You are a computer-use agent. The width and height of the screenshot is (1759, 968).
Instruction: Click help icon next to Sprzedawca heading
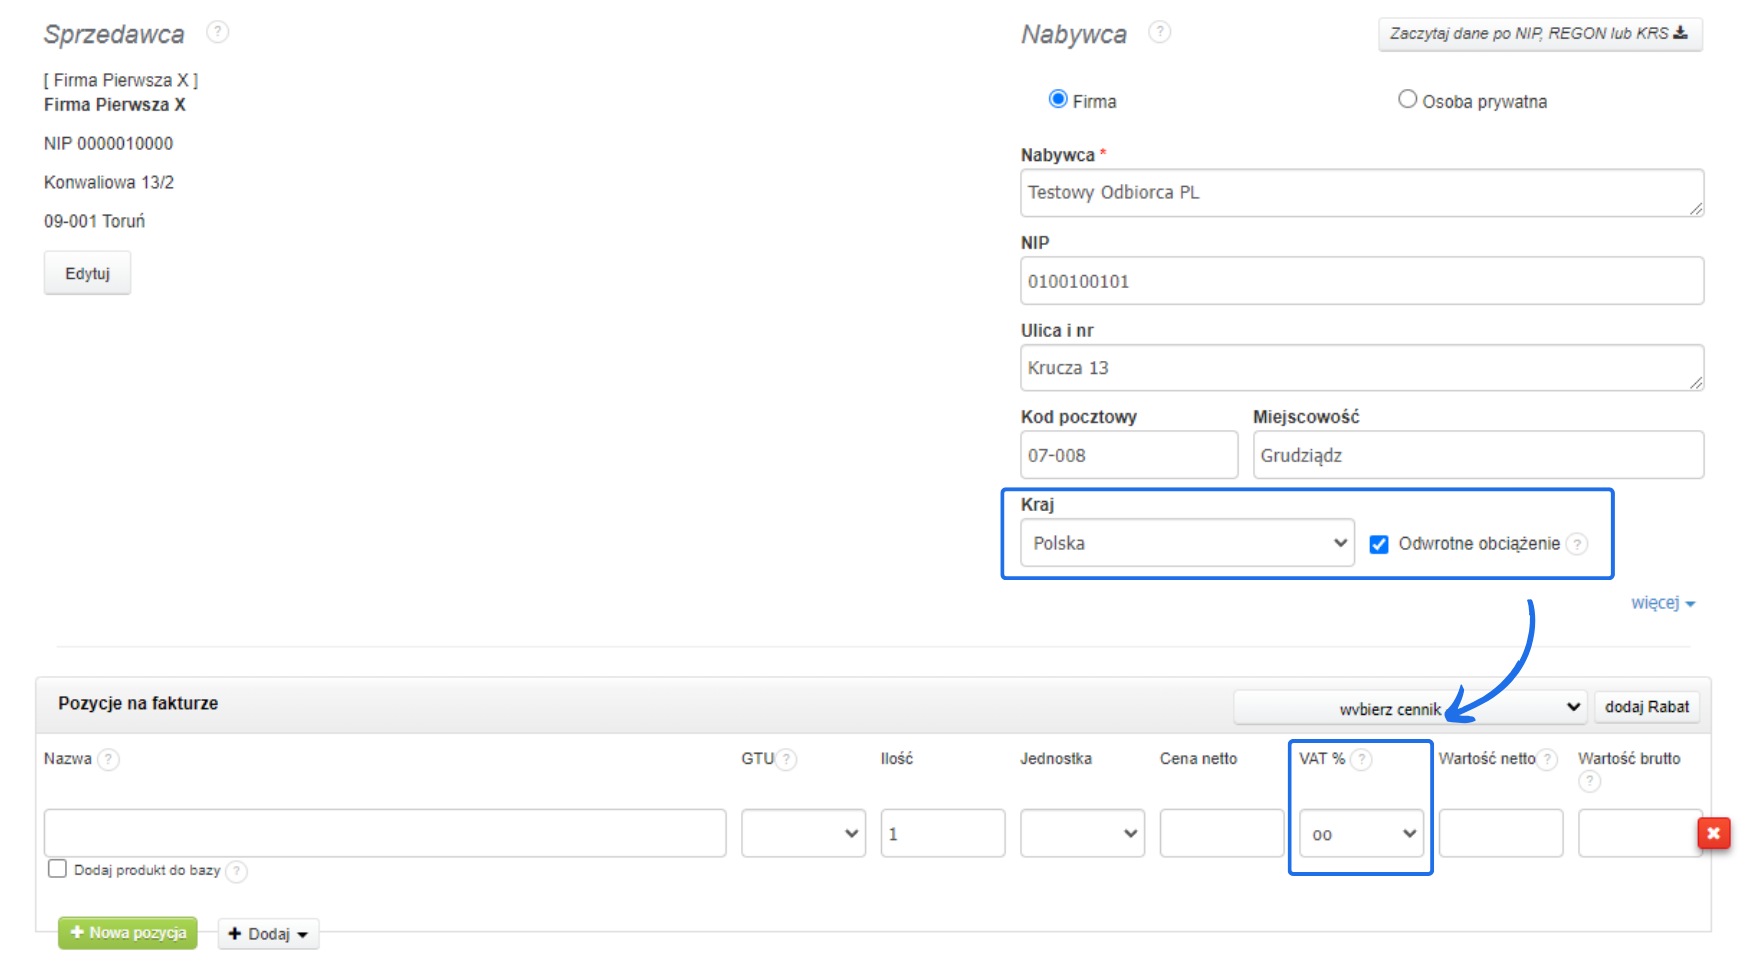click(217, 32)
